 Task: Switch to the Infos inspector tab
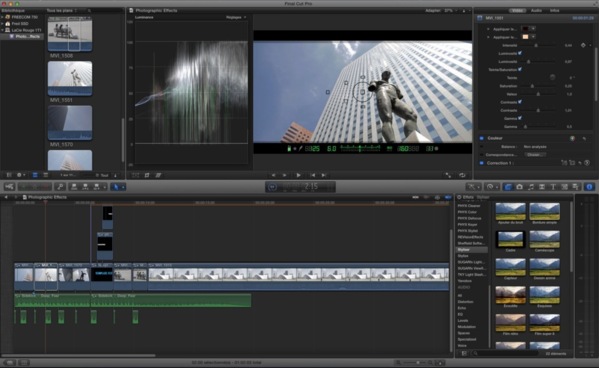pyautogui.click(x=555, y=10)
